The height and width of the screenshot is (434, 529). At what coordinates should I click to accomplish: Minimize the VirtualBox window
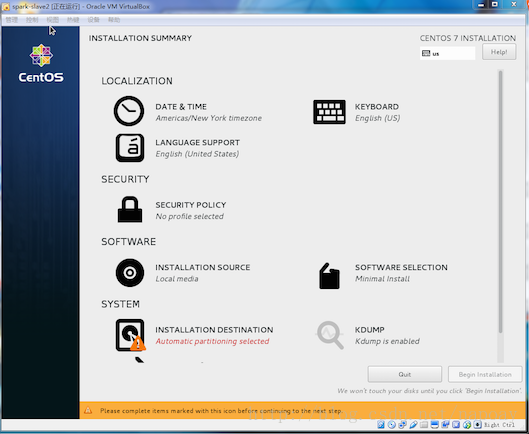pyautogui.click(x=481, y=4)
